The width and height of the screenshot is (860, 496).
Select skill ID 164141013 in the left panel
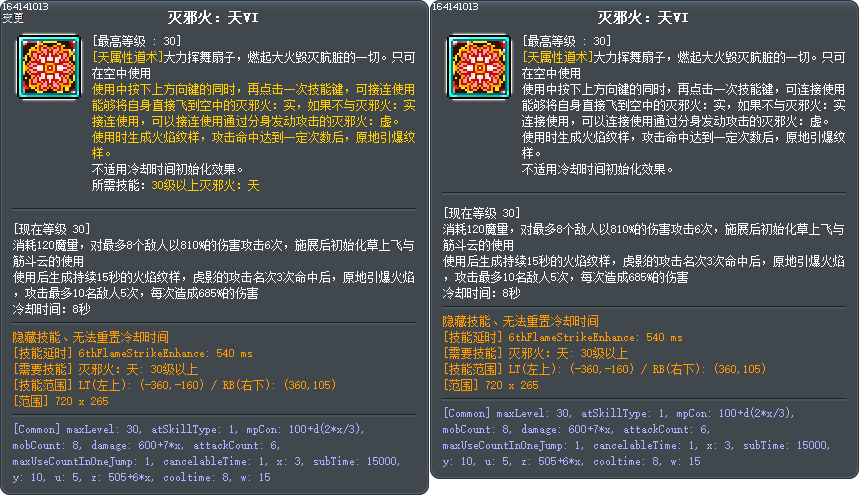23,6
